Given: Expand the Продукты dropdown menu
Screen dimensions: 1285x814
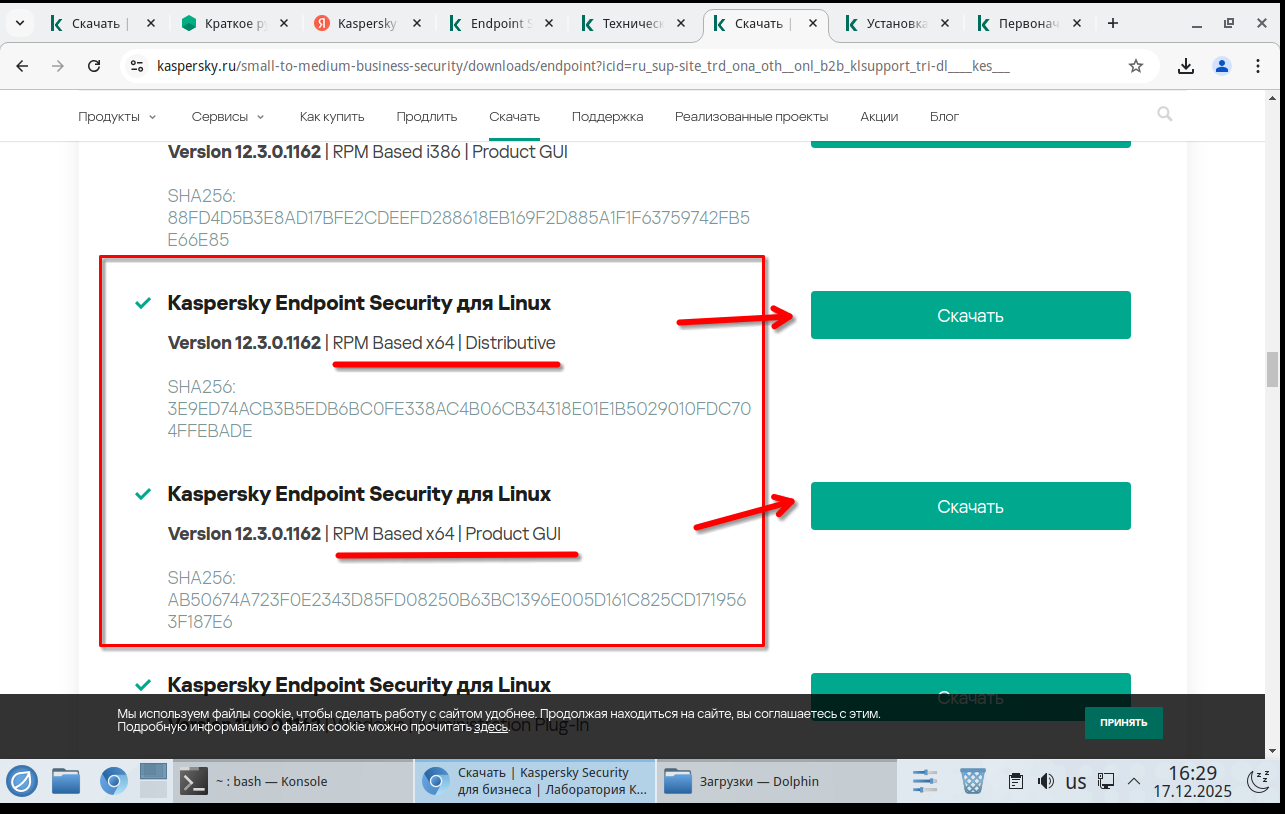Looking at the screenshot, I should pyautogui.click(x=117, y=117).
